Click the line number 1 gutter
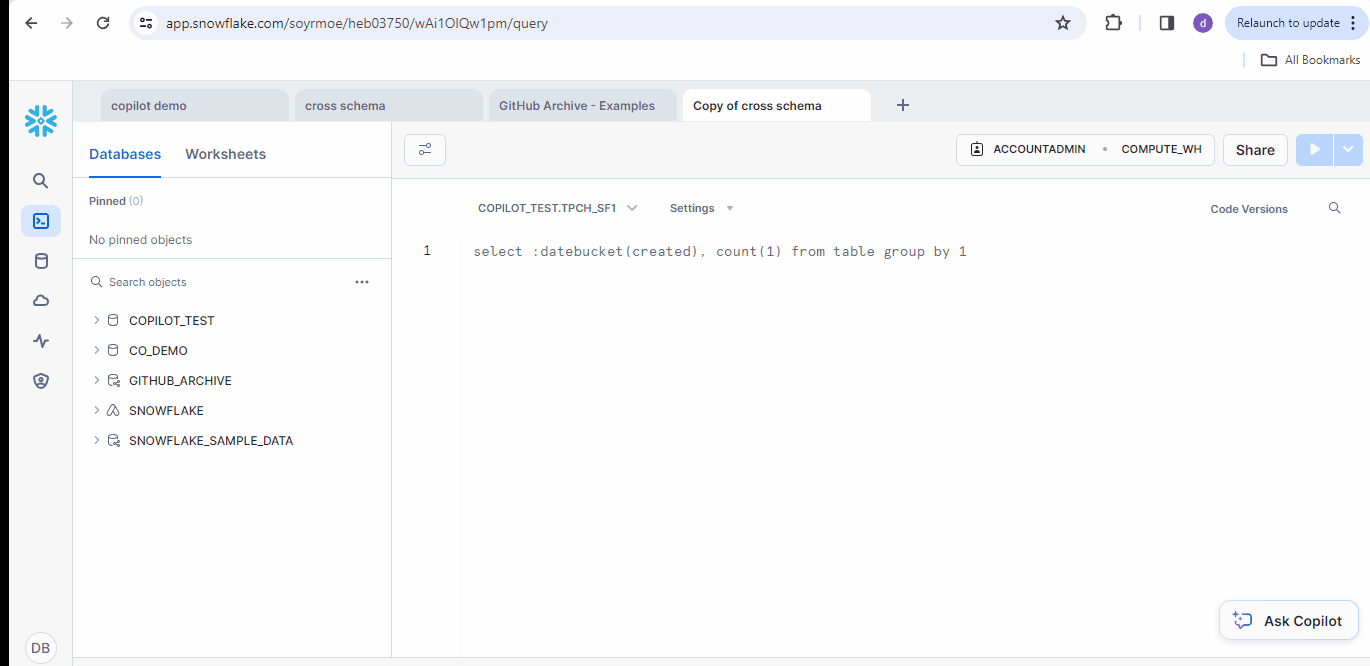Viewport: 1370px width, 666px height. 427,251
